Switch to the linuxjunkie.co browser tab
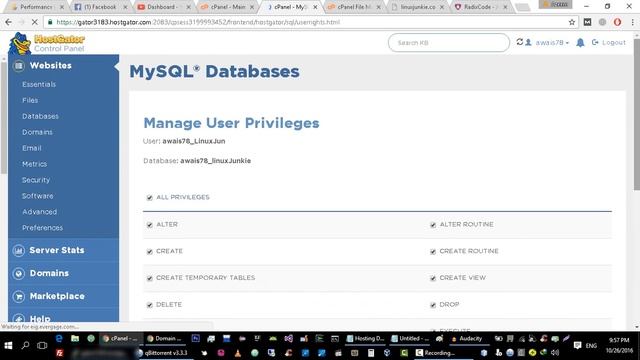 [417, 7]
